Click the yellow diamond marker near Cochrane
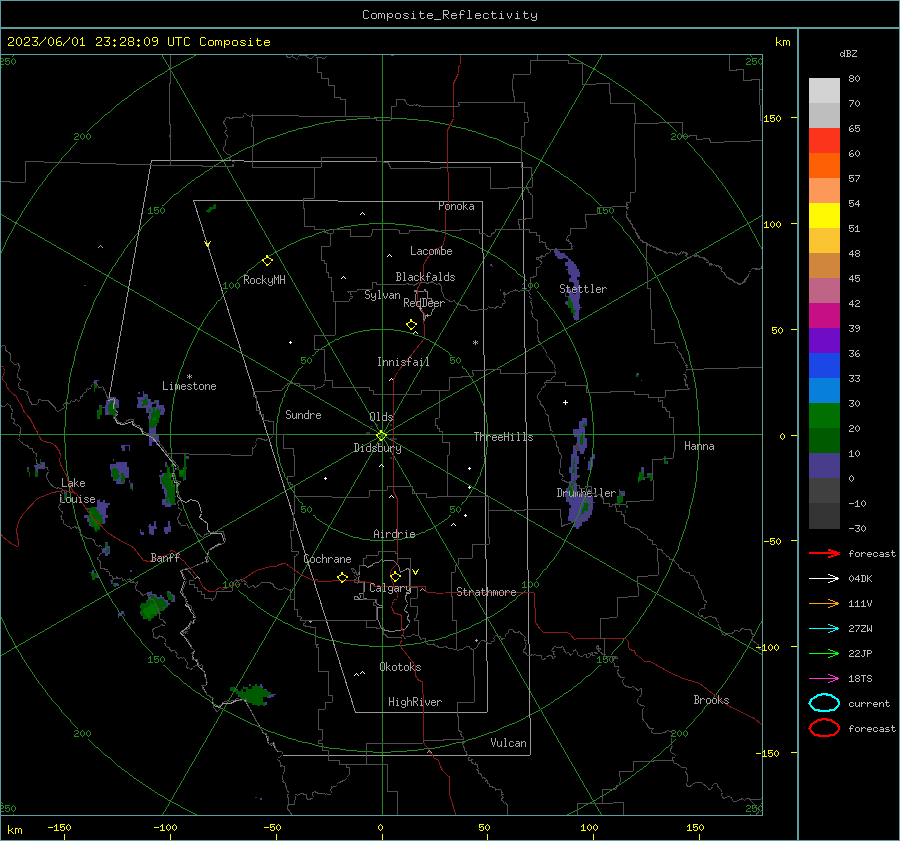The height and width of the screenshot is (841, 900). (342, 577)
